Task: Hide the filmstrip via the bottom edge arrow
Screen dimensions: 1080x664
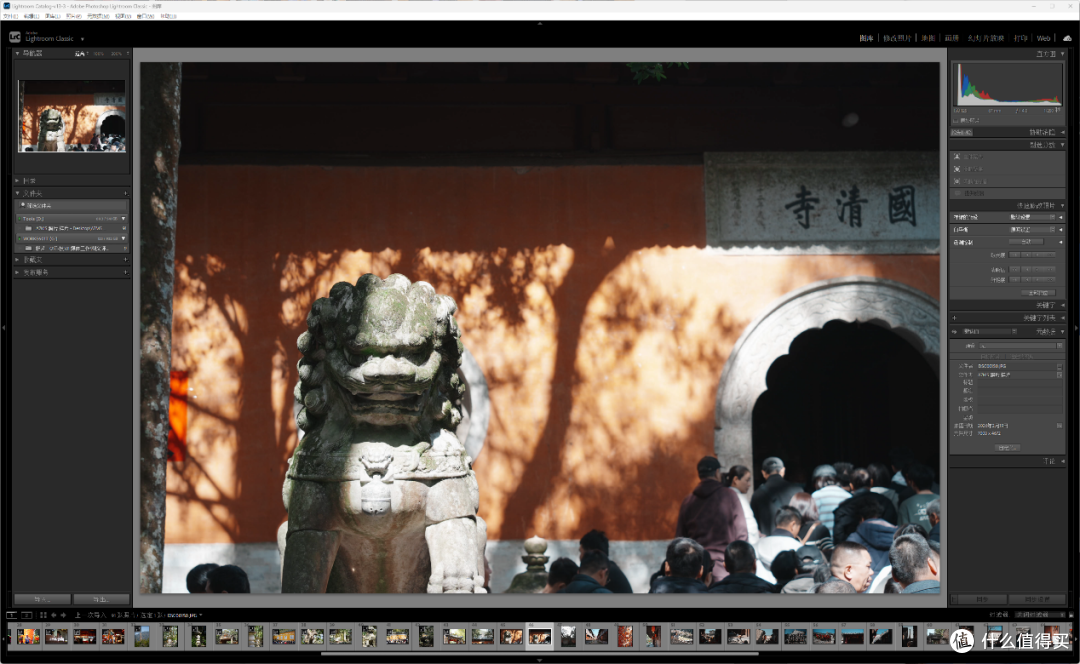Action: tap(539, 660)
